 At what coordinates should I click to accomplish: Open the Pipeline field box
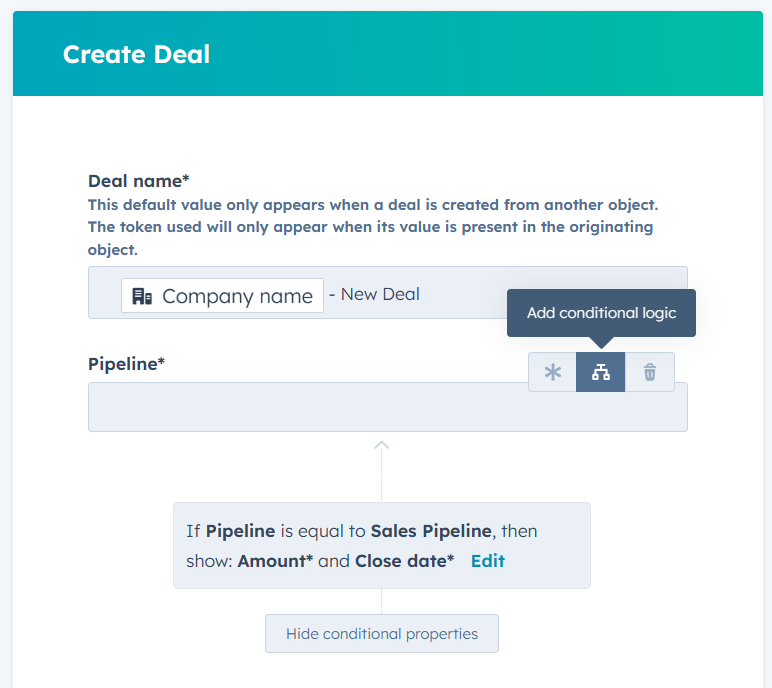tap(300, 408)
